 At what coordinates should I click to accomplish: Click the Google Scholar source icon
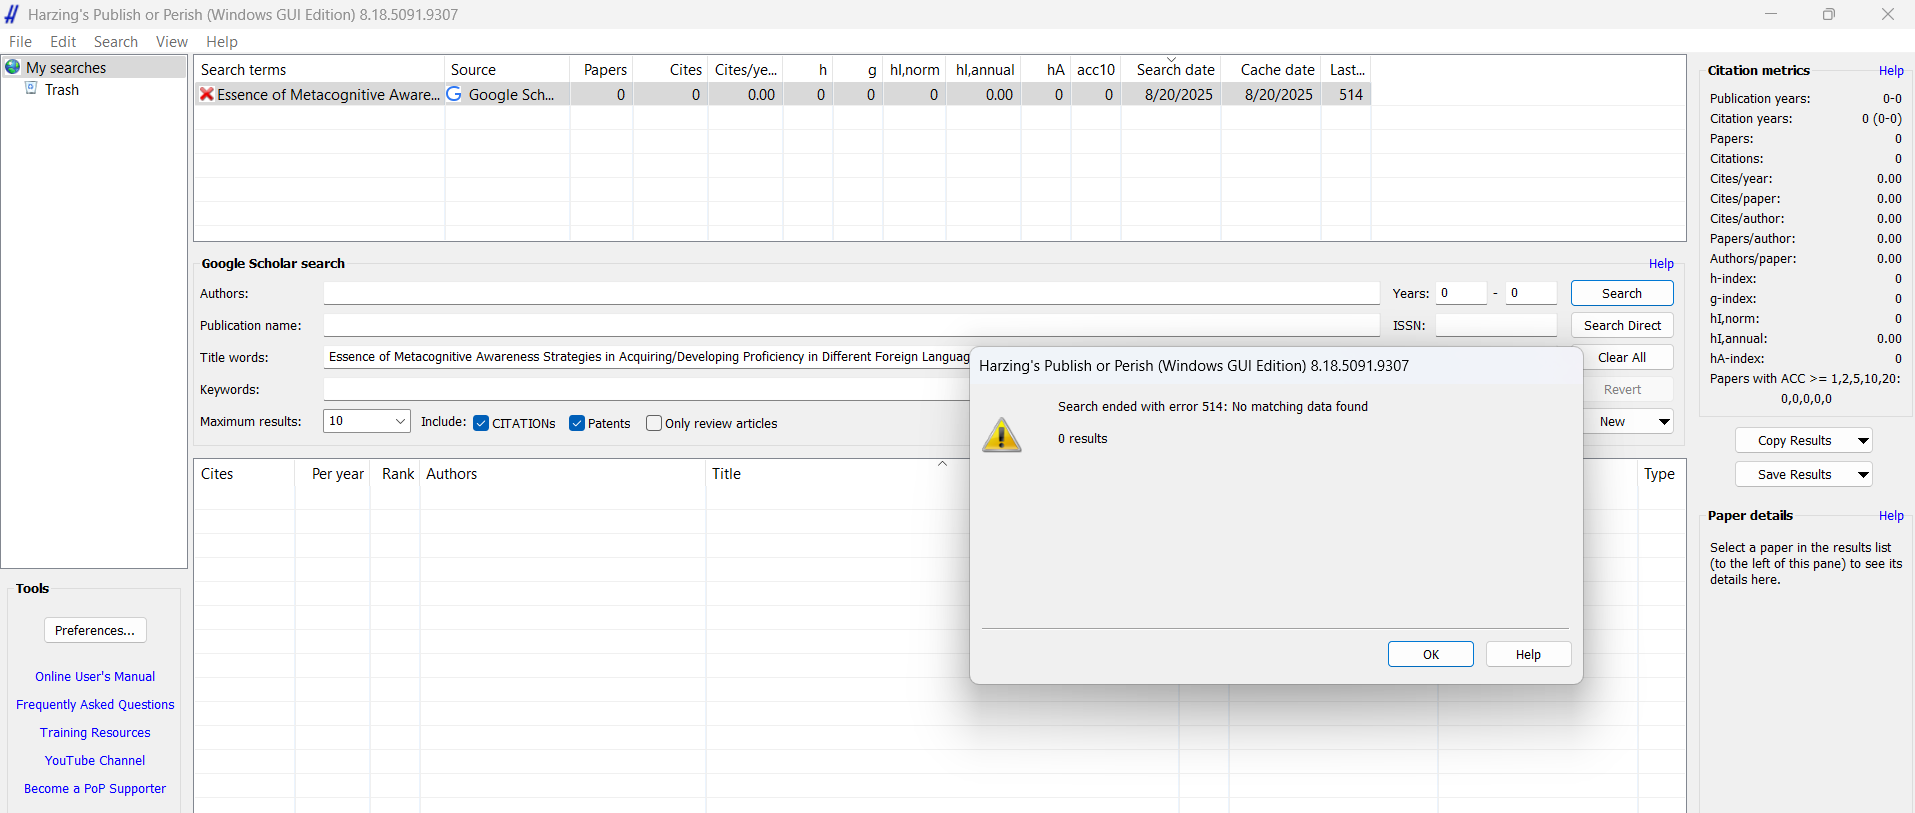455,94
